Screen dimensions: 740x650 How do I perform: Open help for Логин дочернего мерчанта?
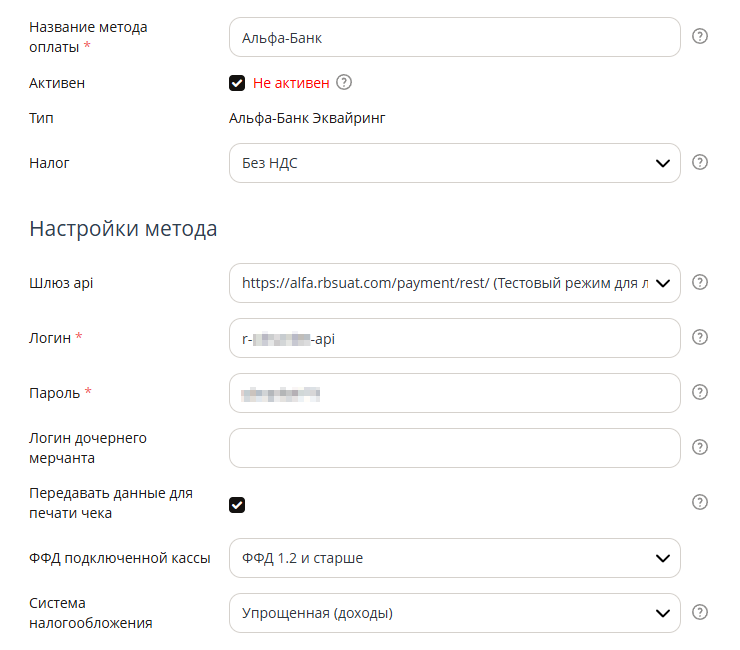699,447
